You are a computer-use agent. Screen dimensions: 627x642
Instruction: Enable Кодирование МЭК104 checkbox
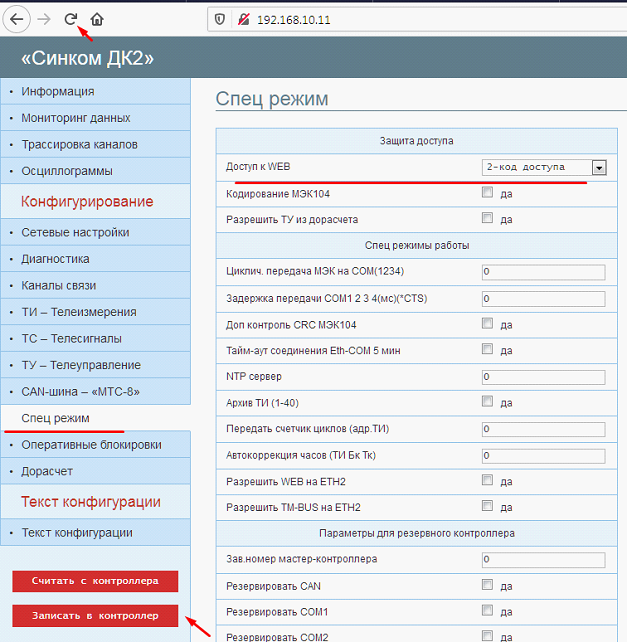pos(487,192)
